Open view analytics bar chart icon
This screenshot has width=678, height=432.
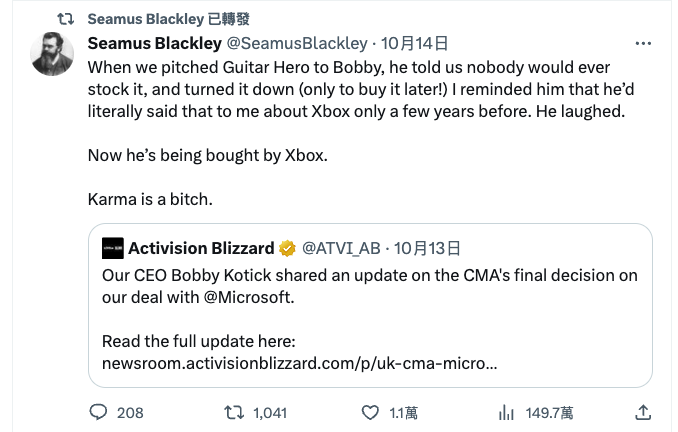click(507, 412)
